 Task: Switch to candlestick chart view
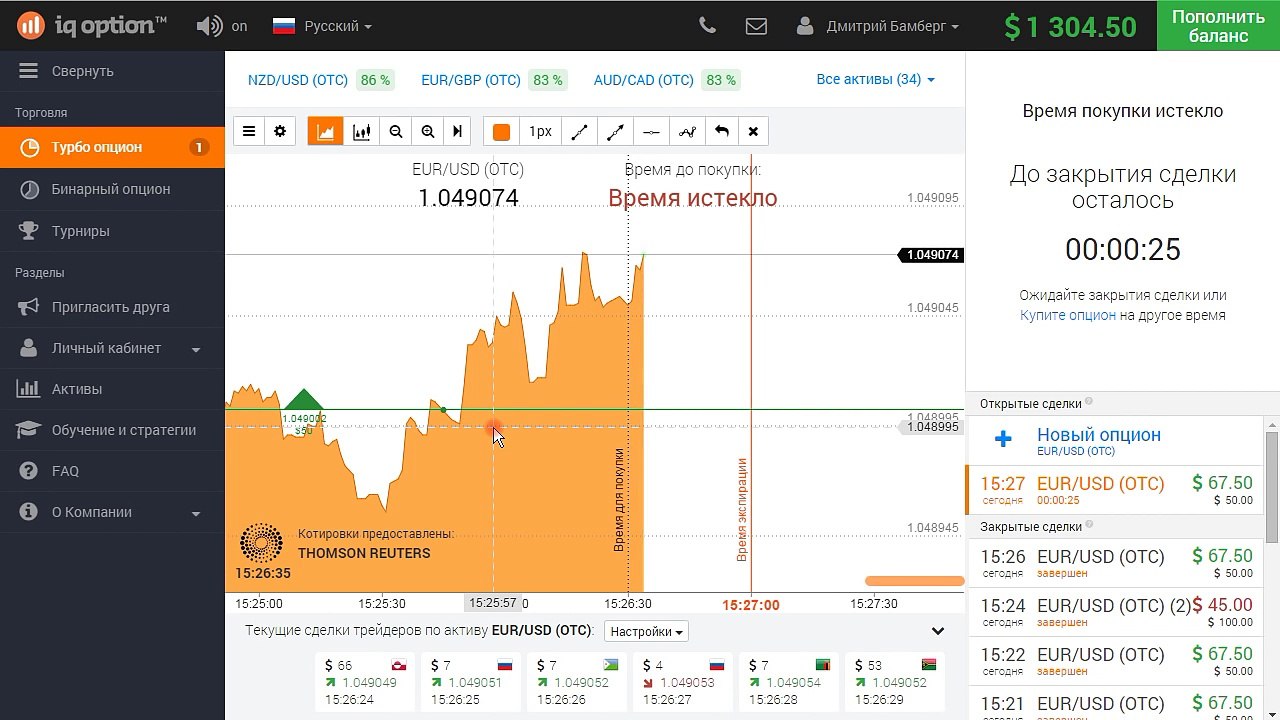[362, 132]
